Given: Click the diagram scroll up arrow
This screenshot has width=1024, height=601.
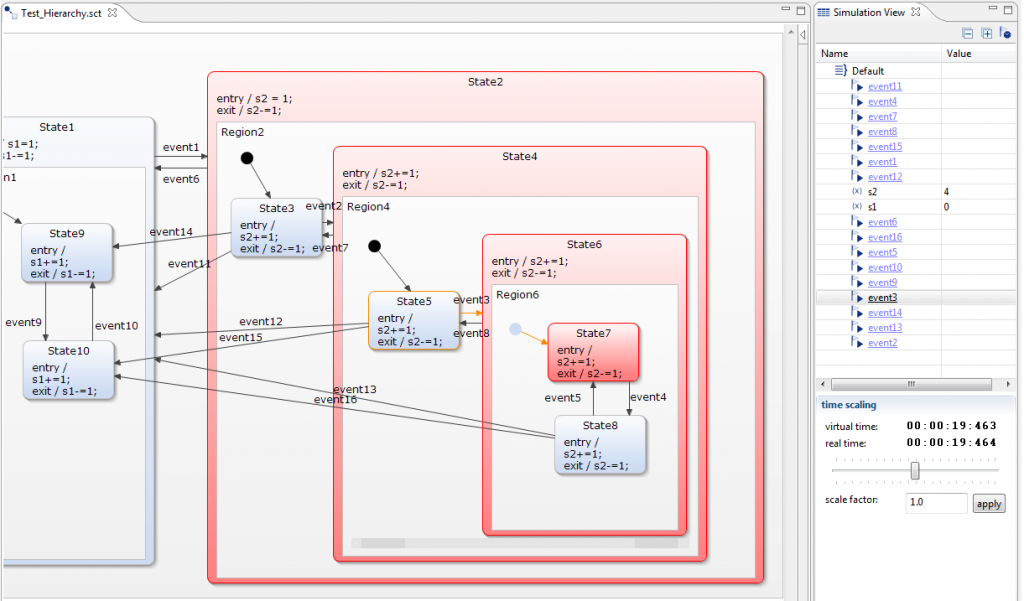Looking at the screenshot, I should pos(790,32).
